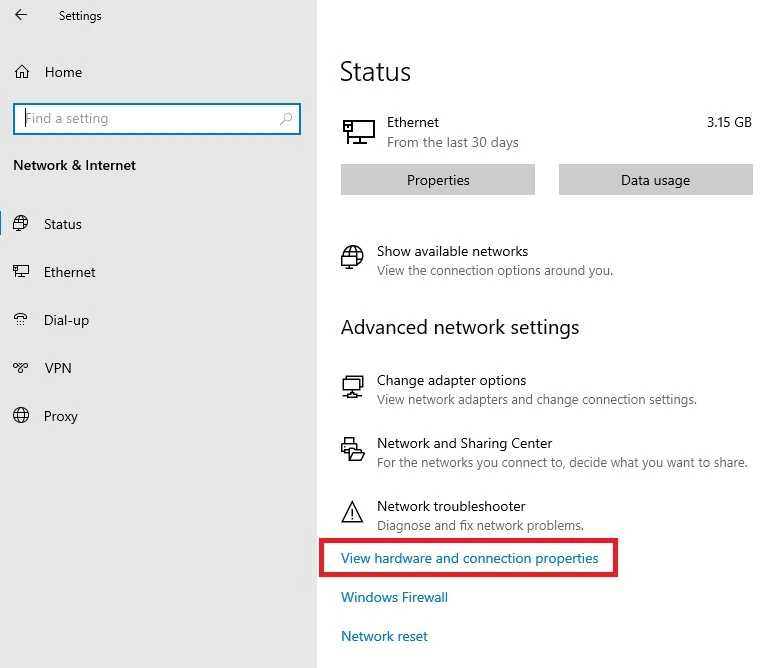The width and height of the screenshot is (783, 668).
Task: Click the Show available networks globe icon
Action: coord(352,257)
